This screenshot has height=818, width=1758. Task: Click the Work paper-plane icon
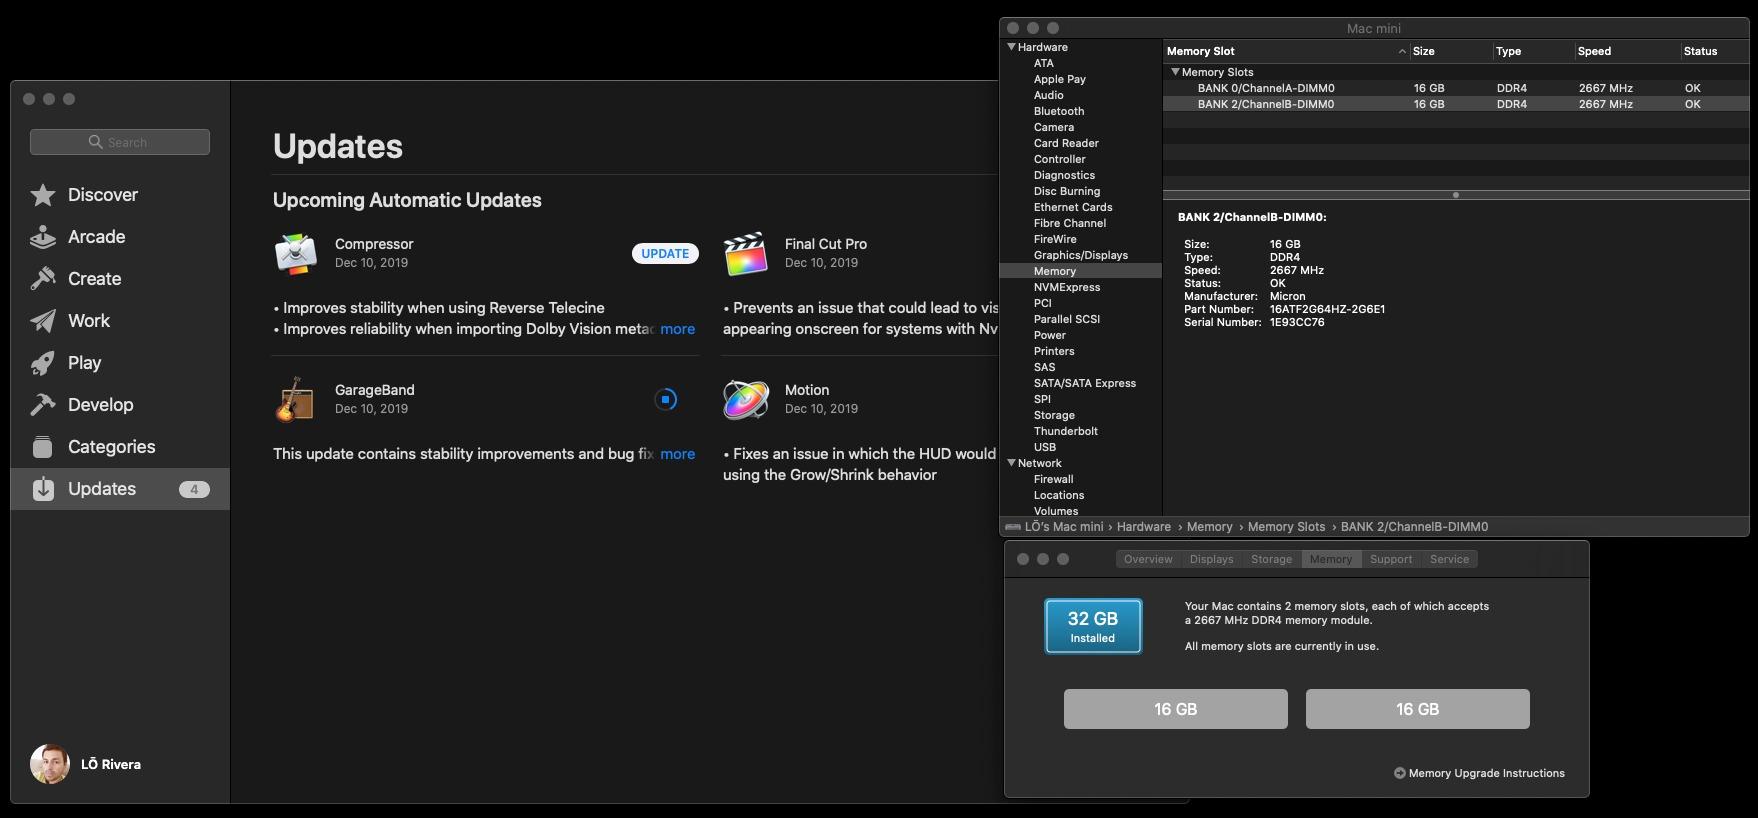(x=43, y=321)
